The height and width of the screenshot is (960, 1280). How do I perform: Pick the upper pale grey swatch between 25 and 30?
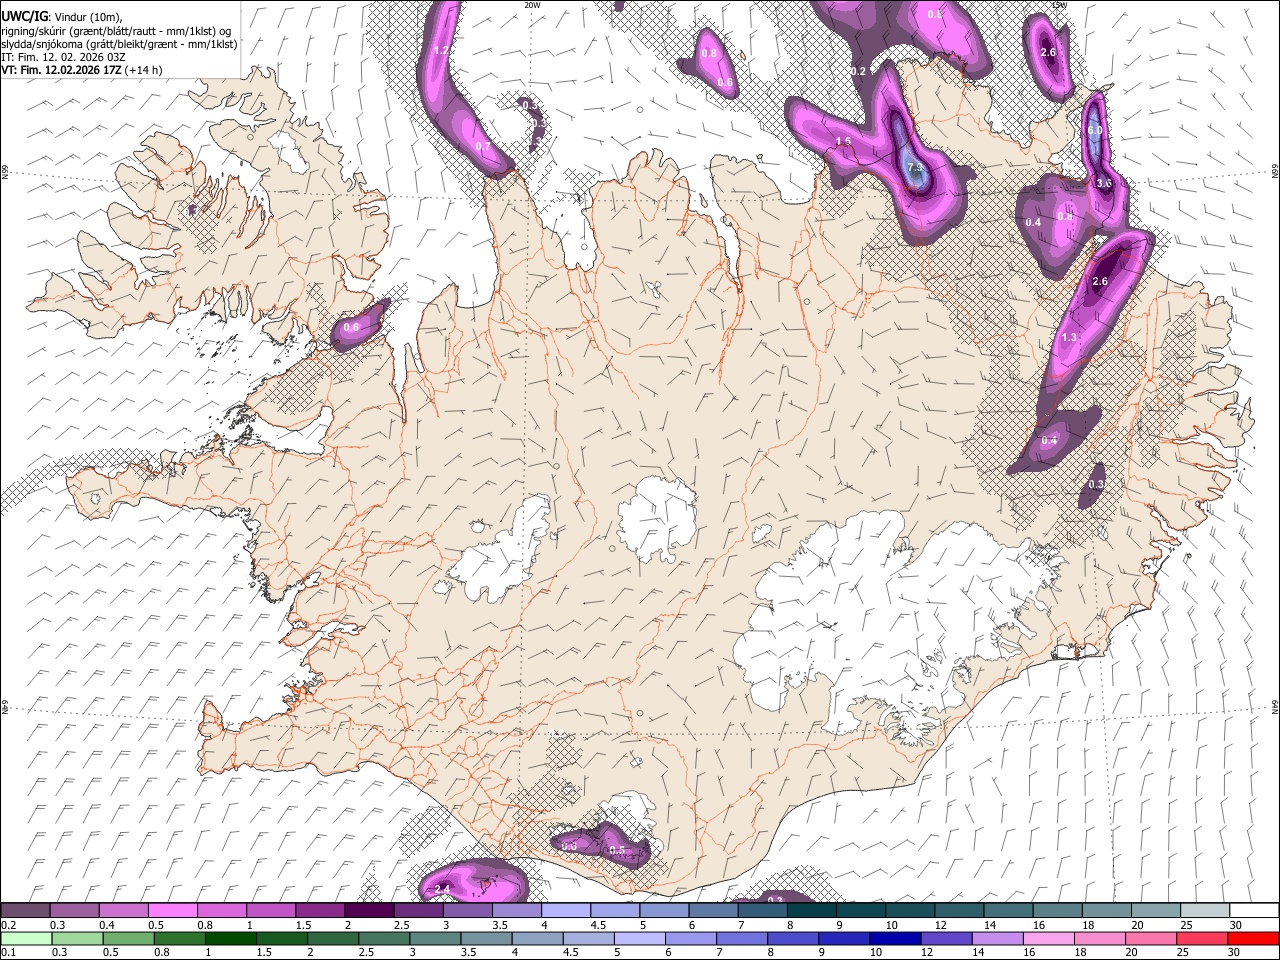(x=1205, y=911)
